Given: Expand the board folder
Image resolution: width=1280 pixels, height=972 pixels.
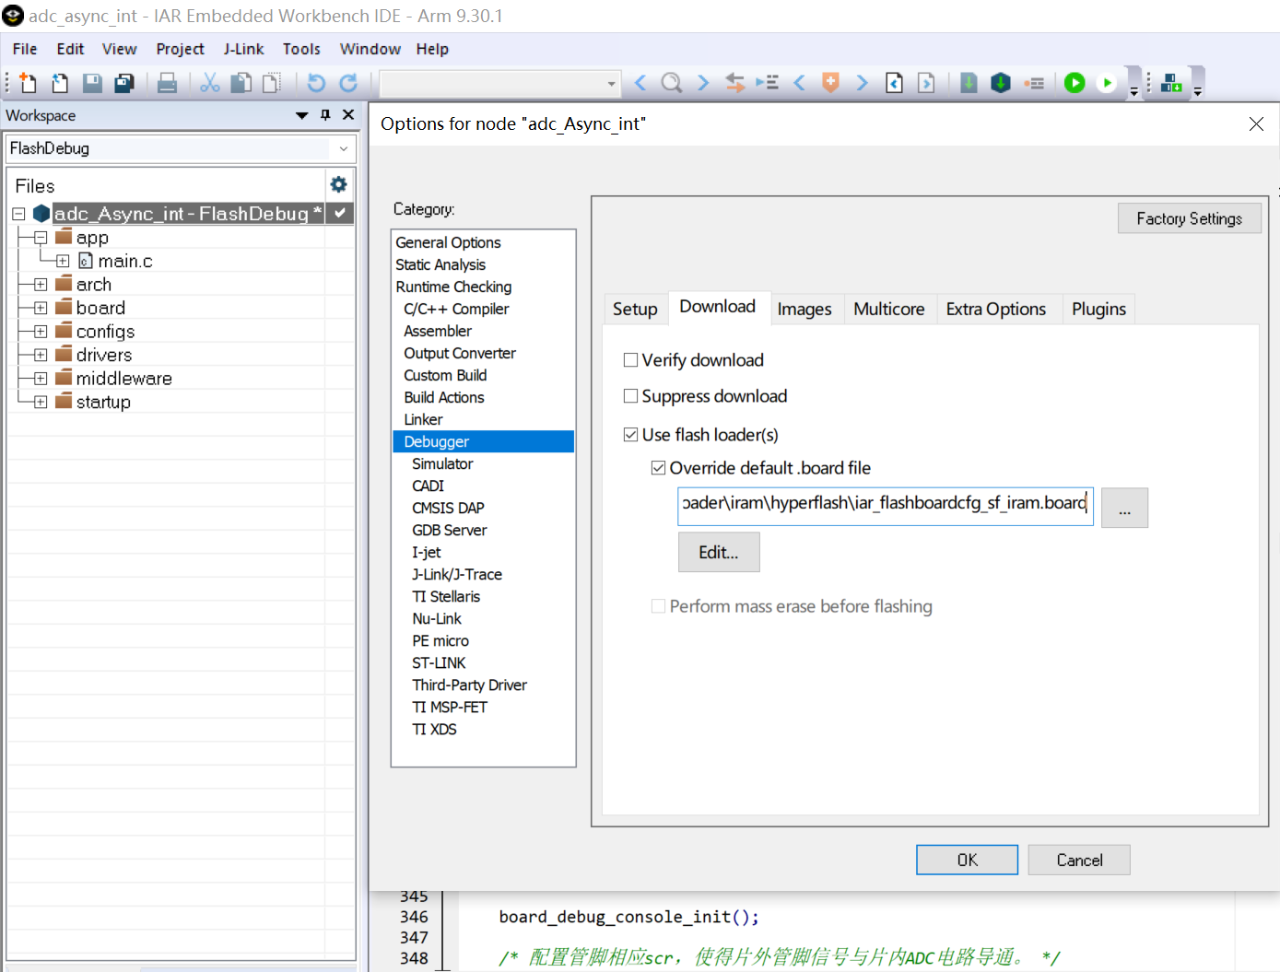Looking at the screenshot, I should (x=40, y=308).
